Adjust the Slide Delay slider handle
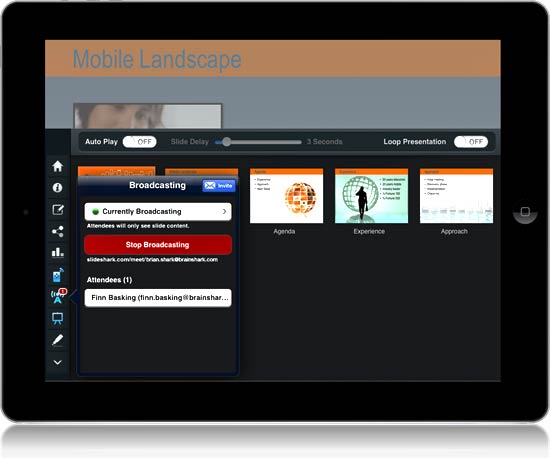This screenshot has width=550, height=458. (227, 142)
